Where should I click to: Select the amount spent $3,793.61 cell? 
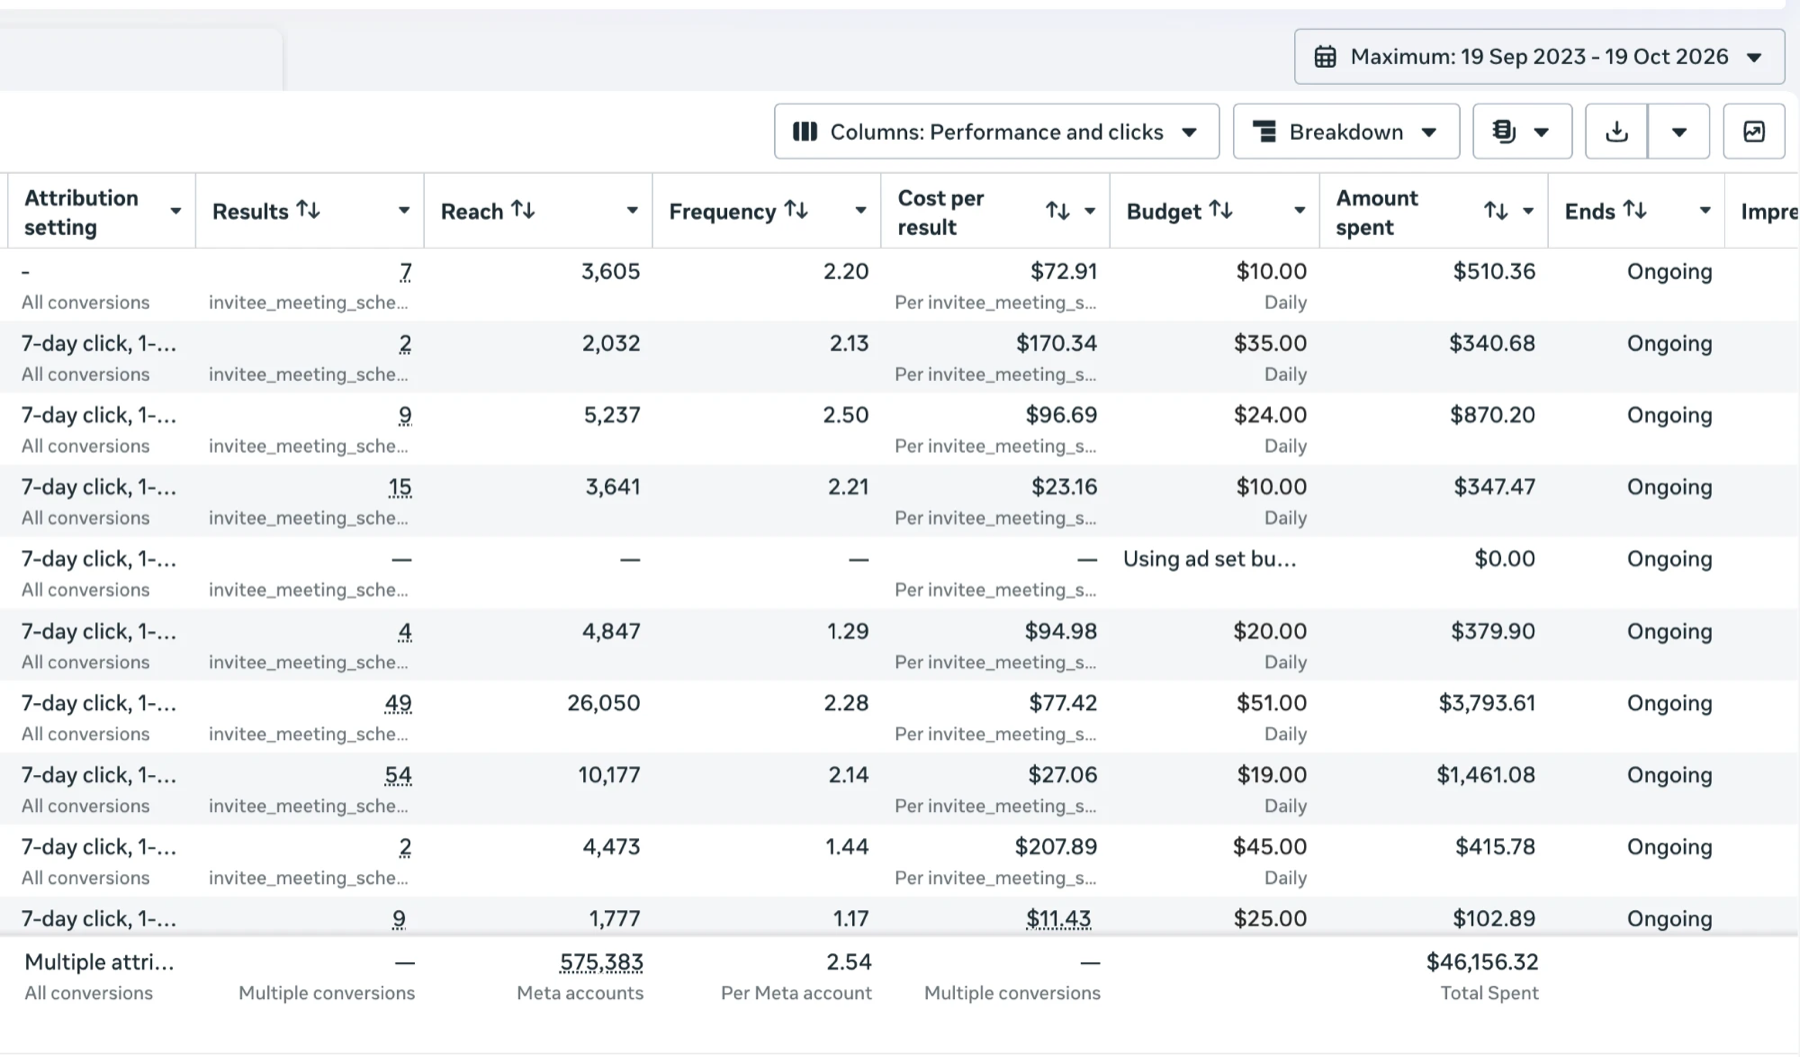coord(1487,703)
